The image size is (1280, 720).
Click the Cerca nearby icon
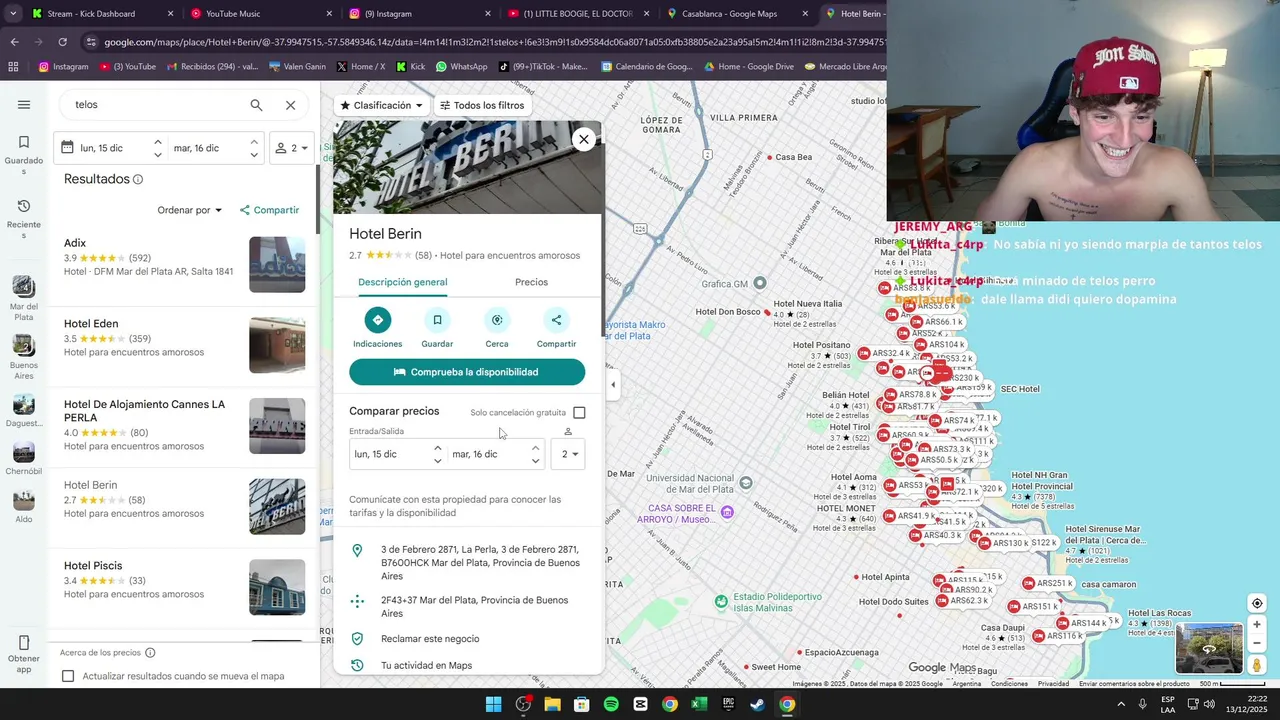pos(497,320)
